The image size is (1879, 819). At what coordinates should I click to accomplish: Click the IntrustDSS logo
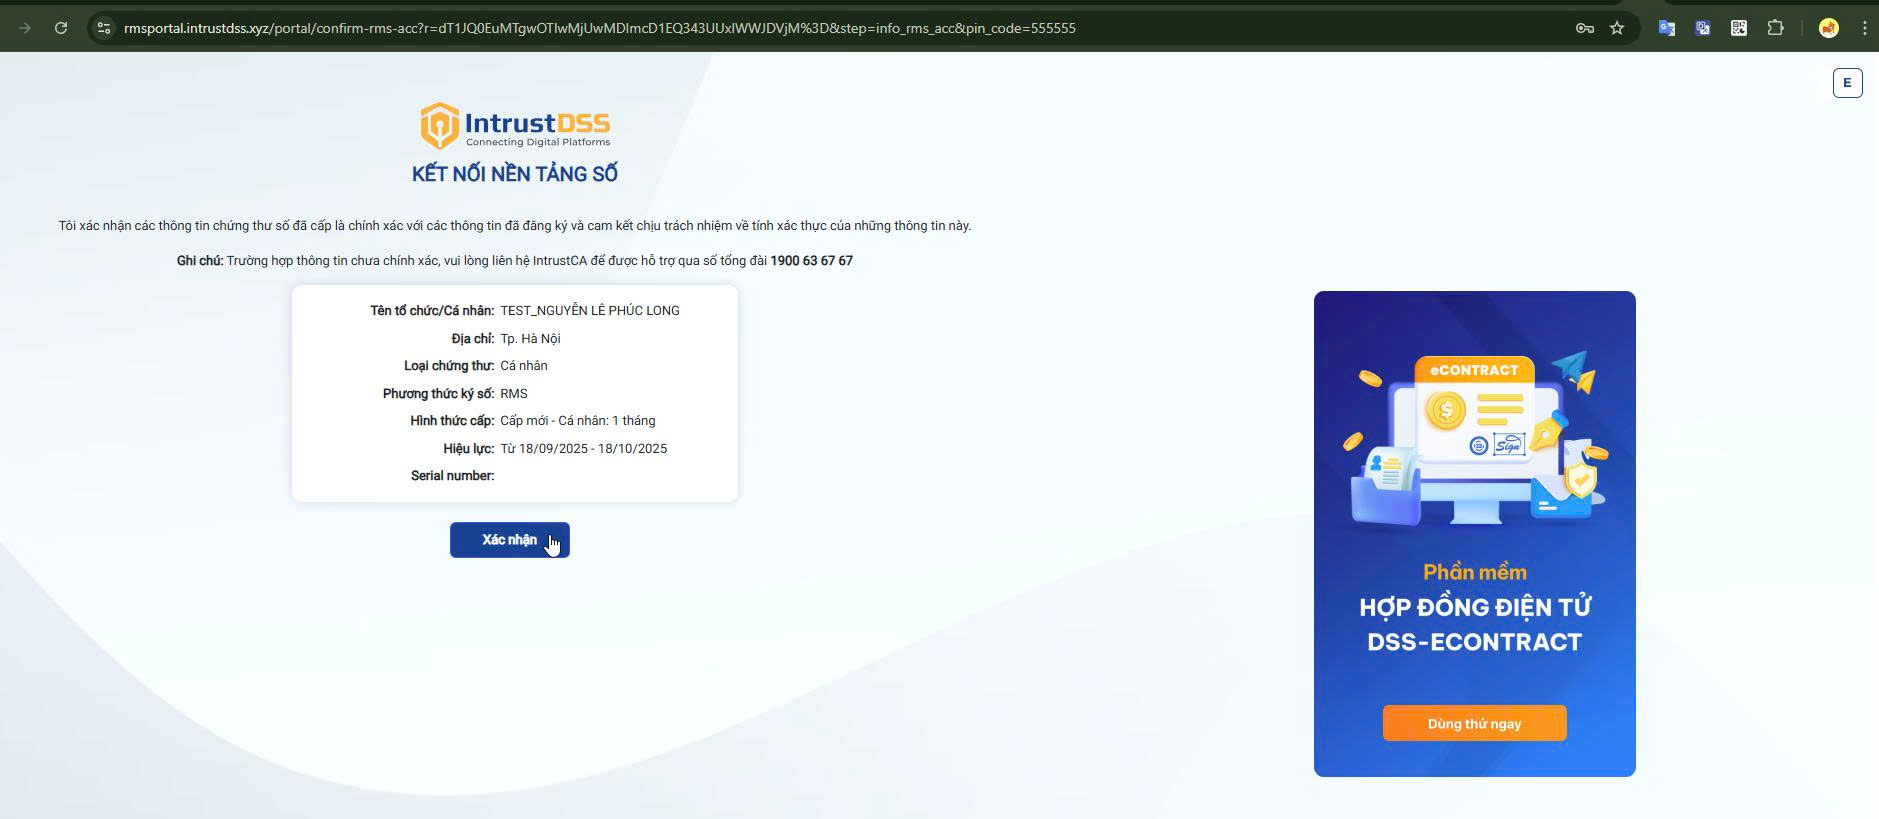(515, 126)
